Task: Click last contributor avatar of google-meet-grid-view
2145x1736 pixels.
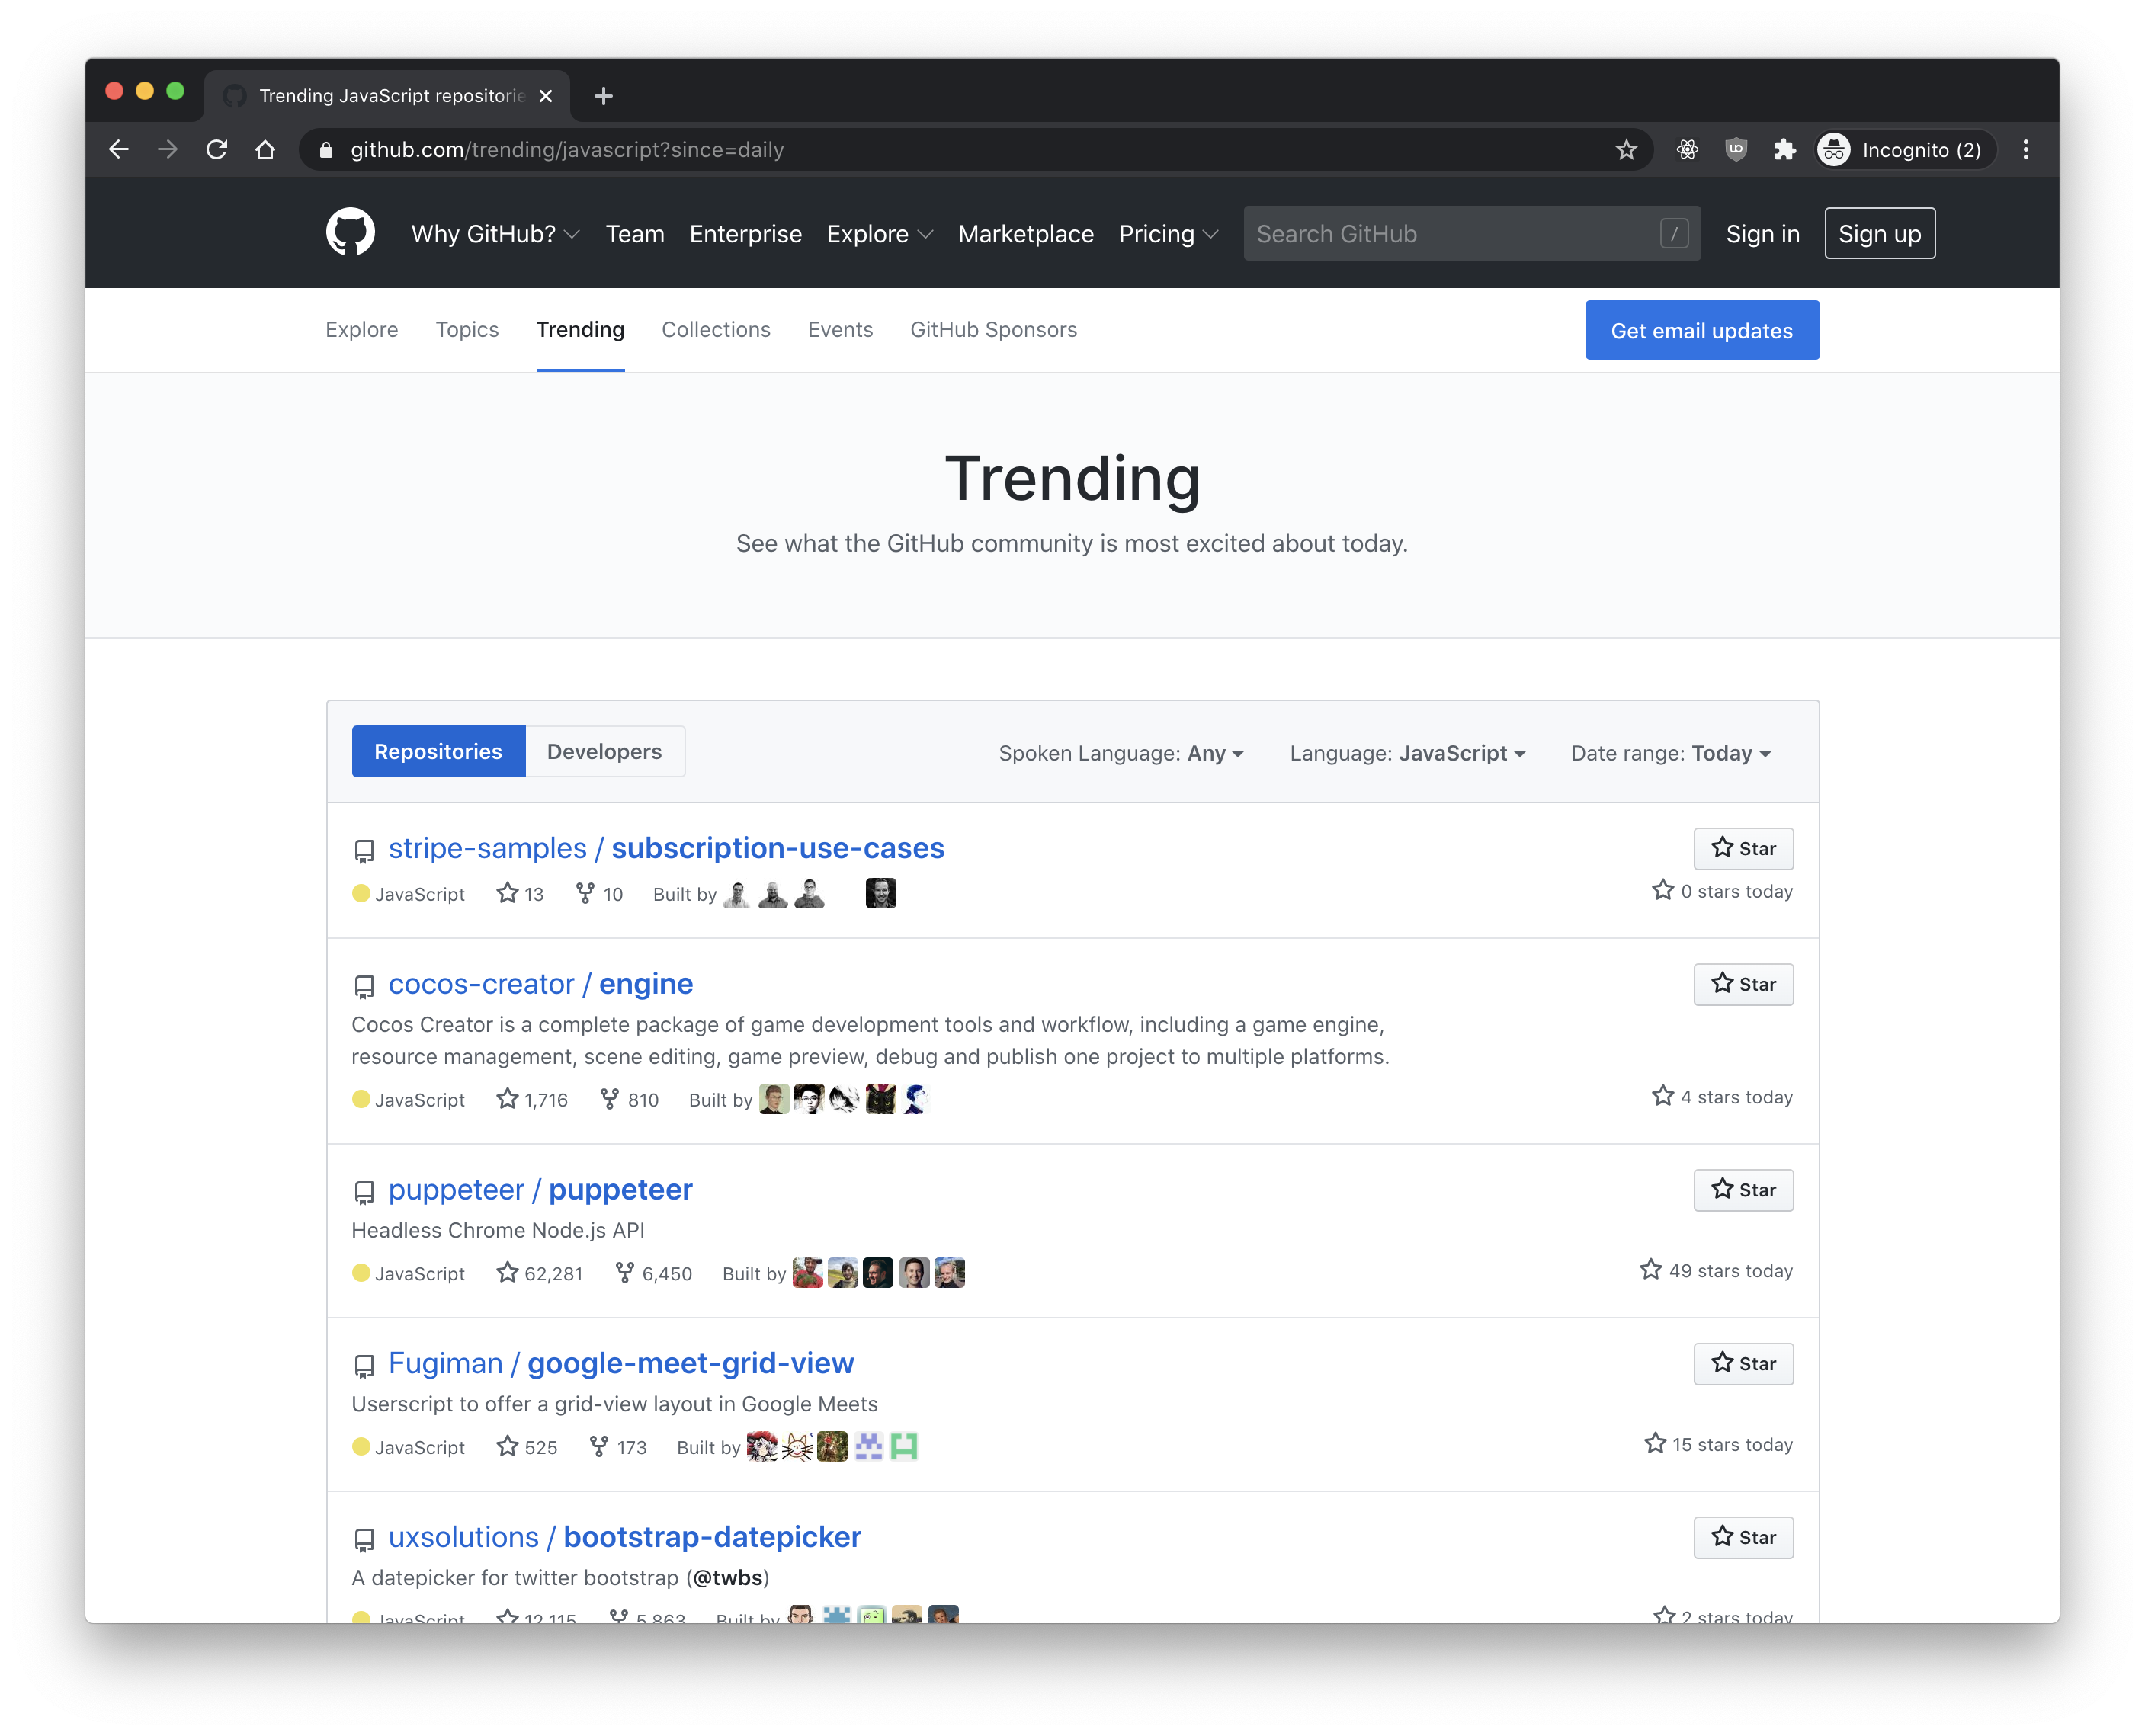Action: tap(904, 1446)
